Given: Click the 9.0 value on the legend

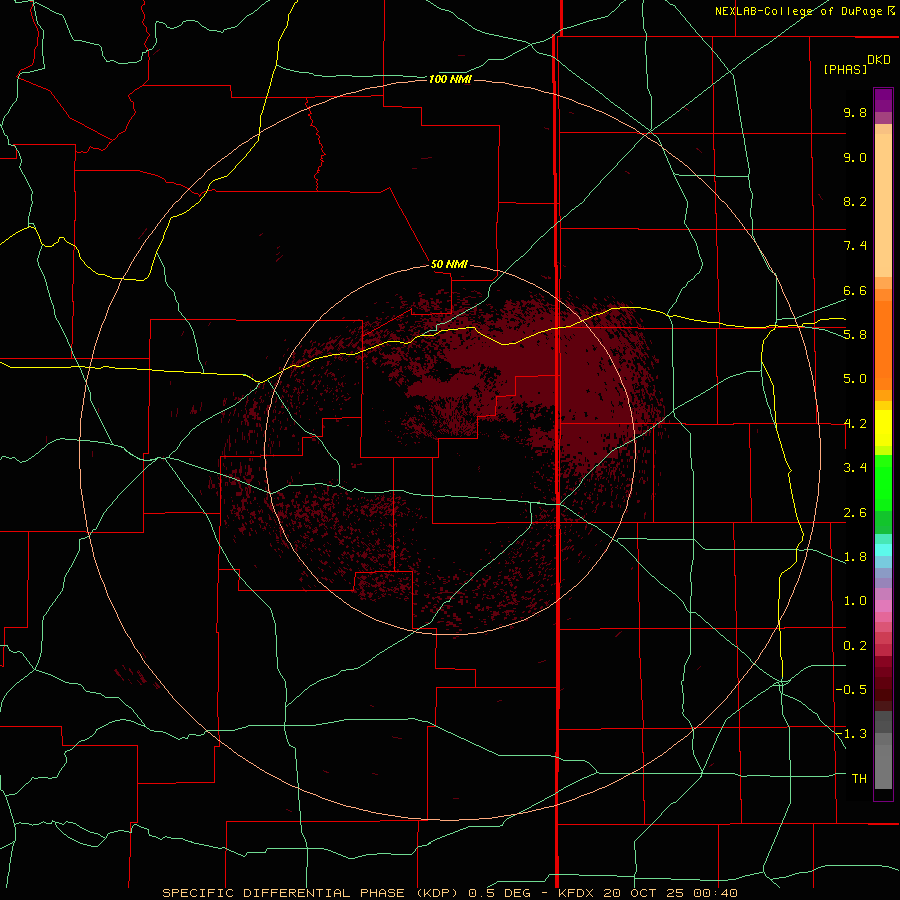Looking at the screenshot, I should [855, 157].
